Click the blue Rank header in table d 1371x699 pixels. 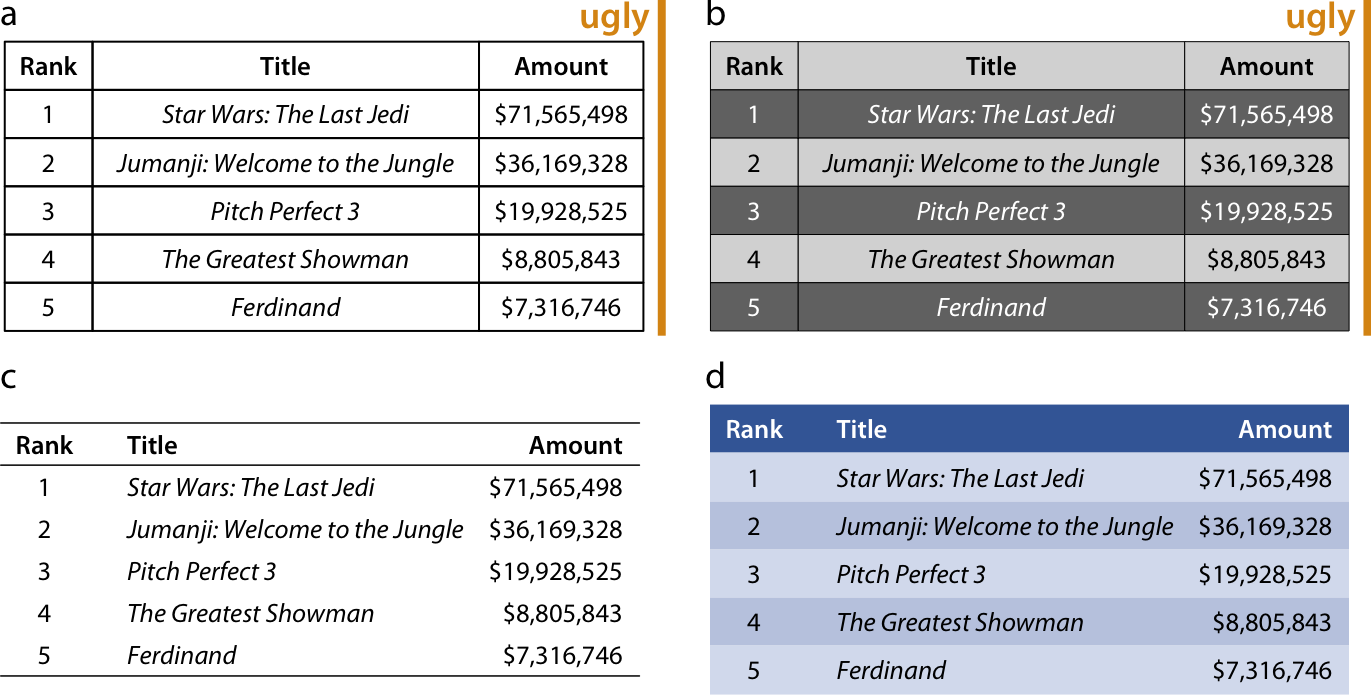click(x=754, y=430)
